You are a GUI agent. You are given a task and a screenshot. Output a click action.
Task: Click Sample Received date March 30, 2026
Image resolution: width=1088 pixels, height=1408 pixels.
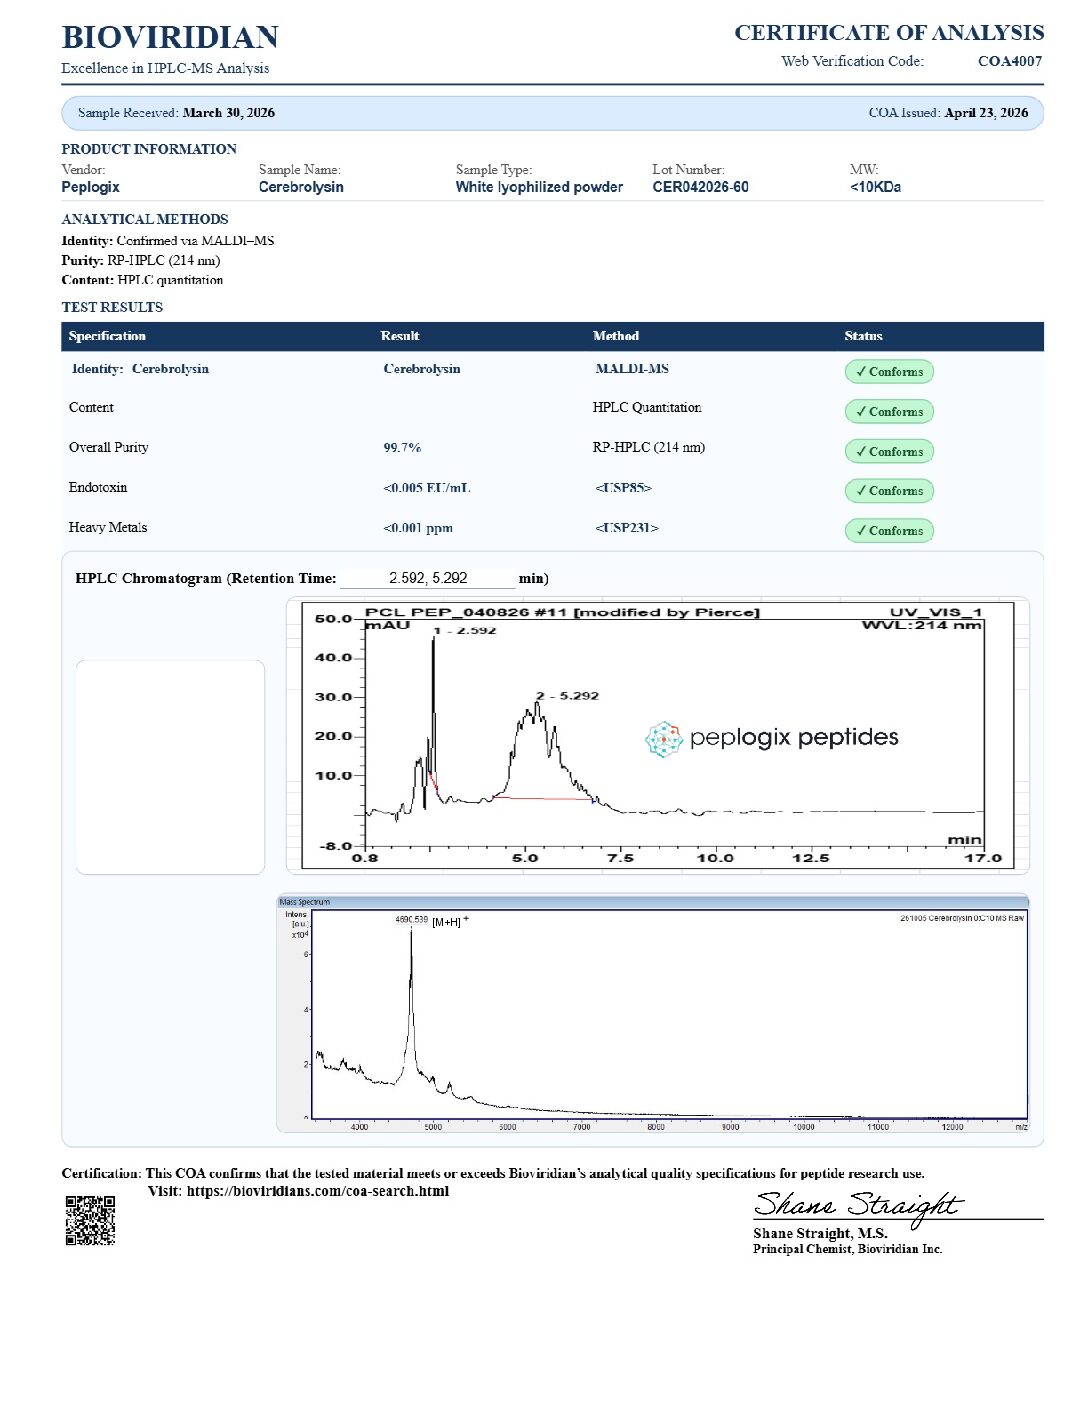click(229, 113)
